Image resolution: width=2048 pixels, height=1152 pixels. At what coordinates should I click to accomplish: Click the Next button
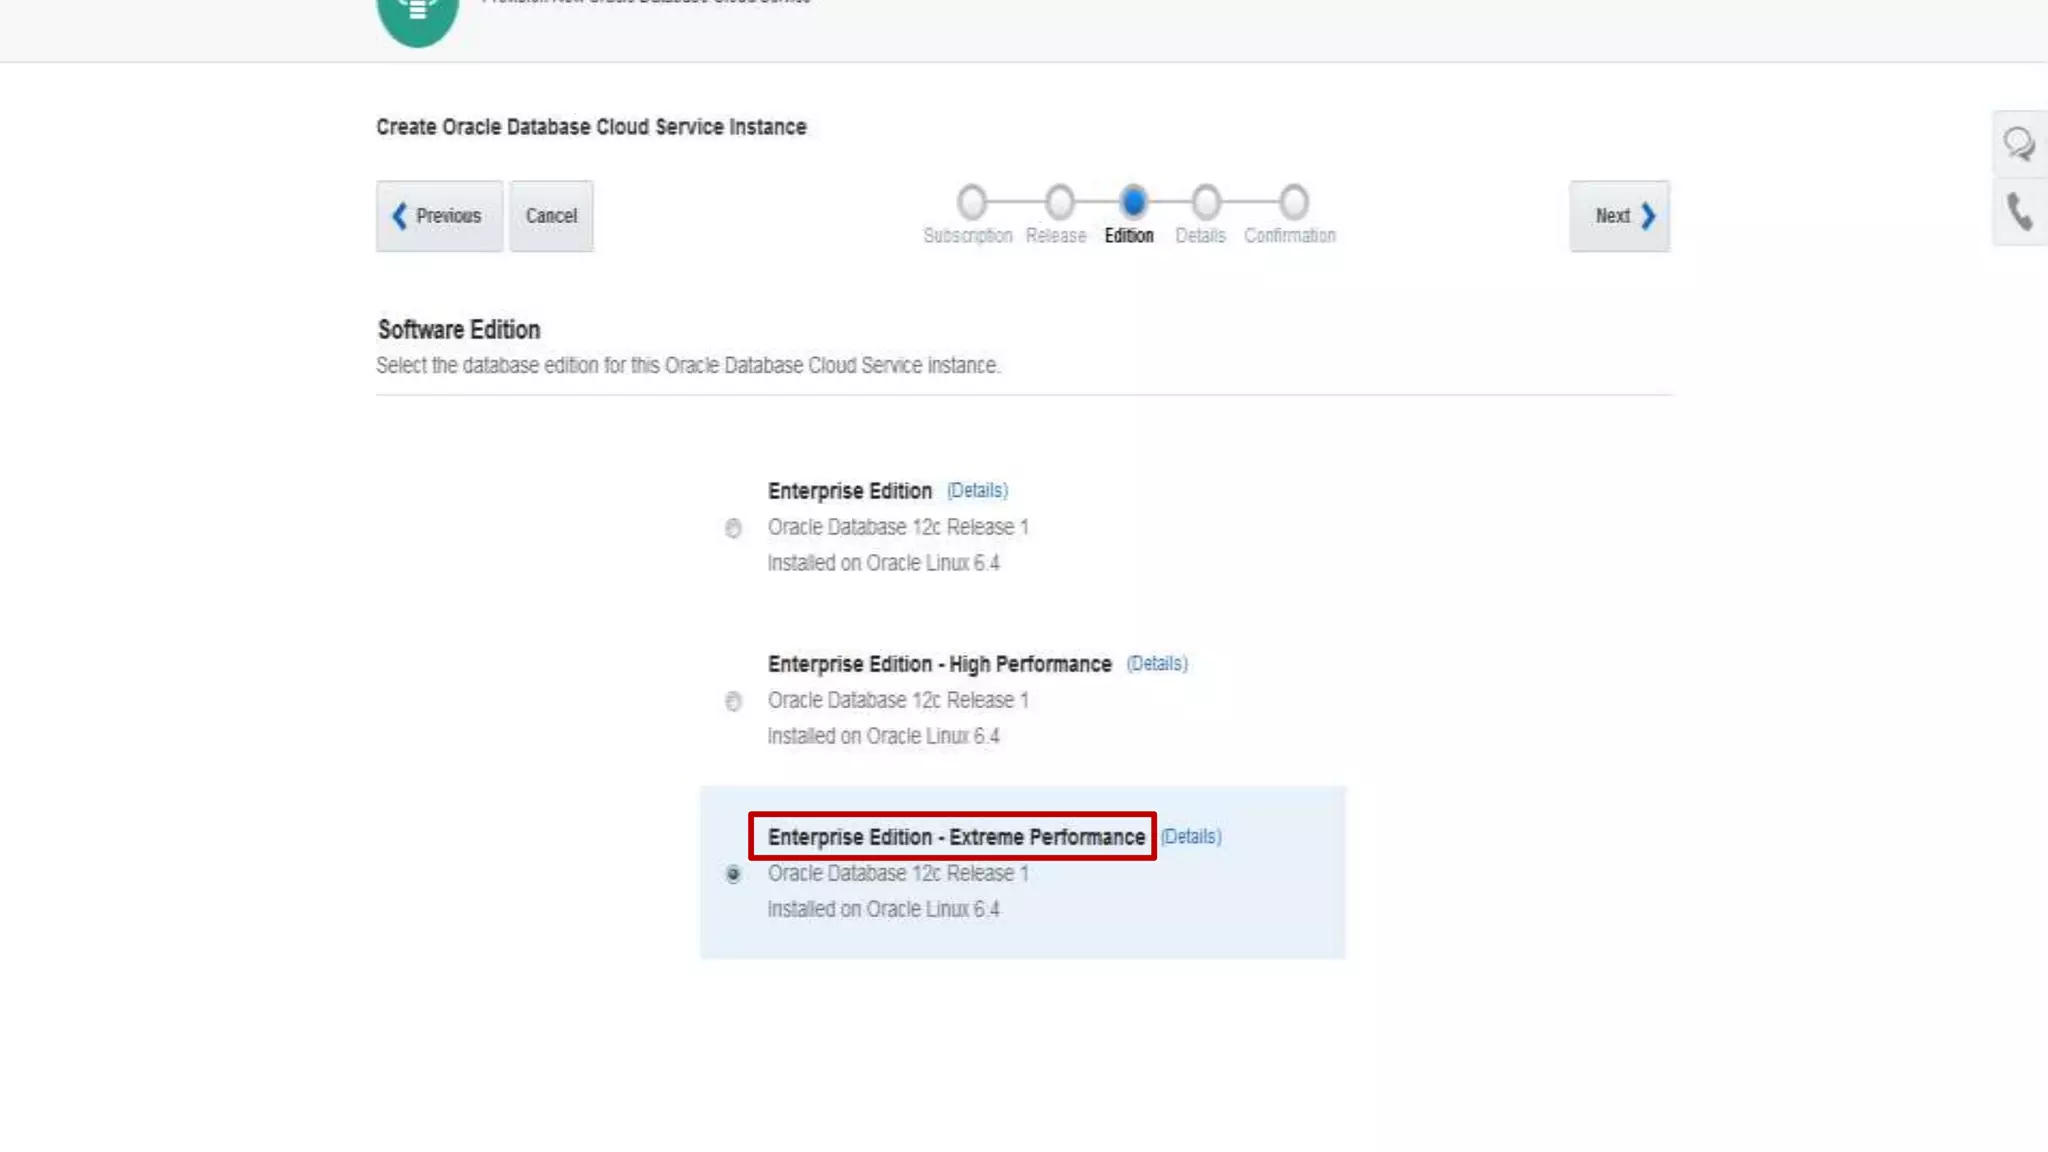1619,216
